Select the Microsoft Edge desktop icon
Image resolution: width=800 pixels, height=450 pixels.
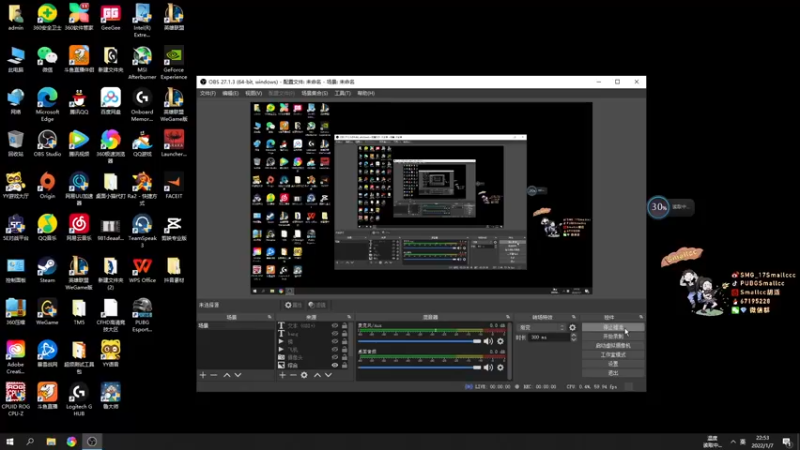pos(47,105)
